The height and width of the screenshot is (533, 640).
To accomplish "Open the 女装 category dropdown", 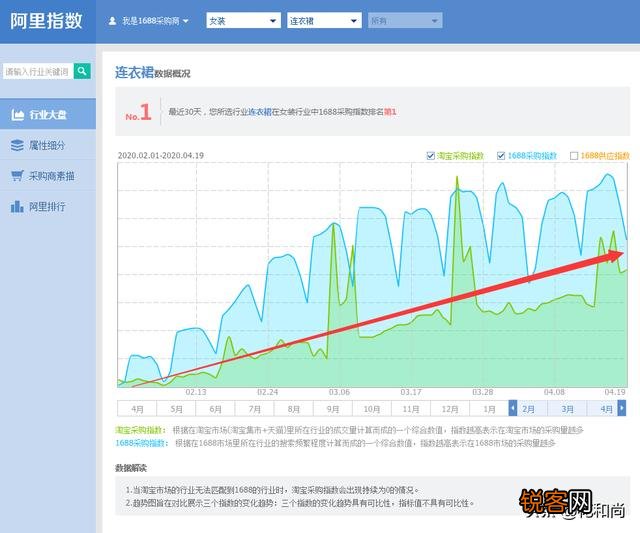I will (x=243, y=20).
